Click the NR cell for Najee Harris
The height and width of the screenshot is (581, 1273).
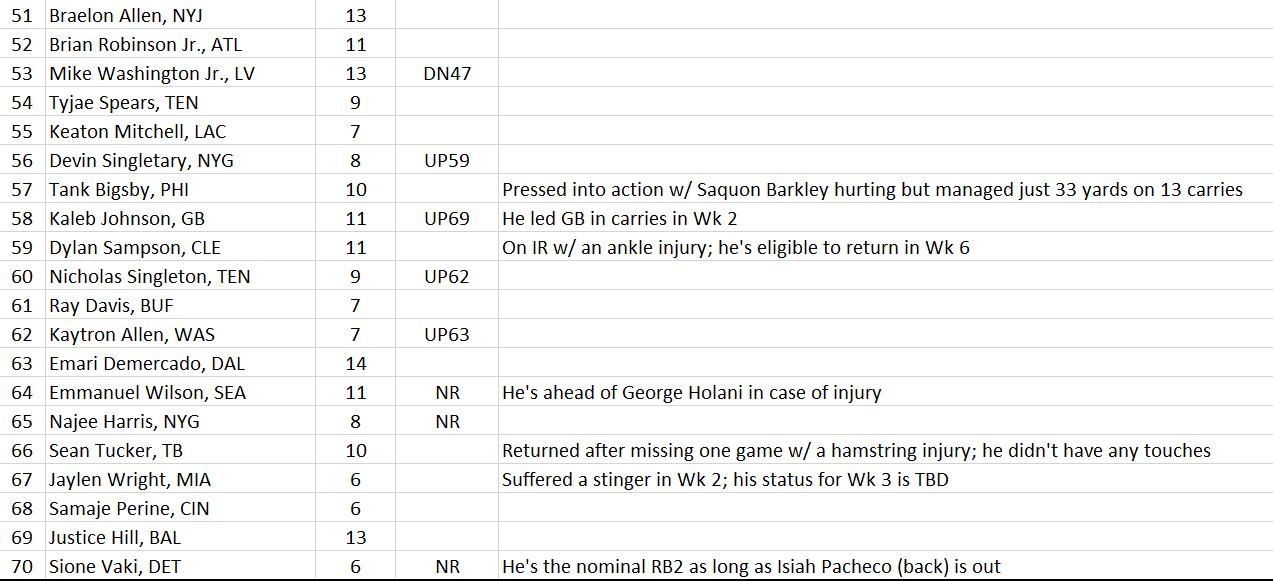pyautogui.click(x=446, y=421)
